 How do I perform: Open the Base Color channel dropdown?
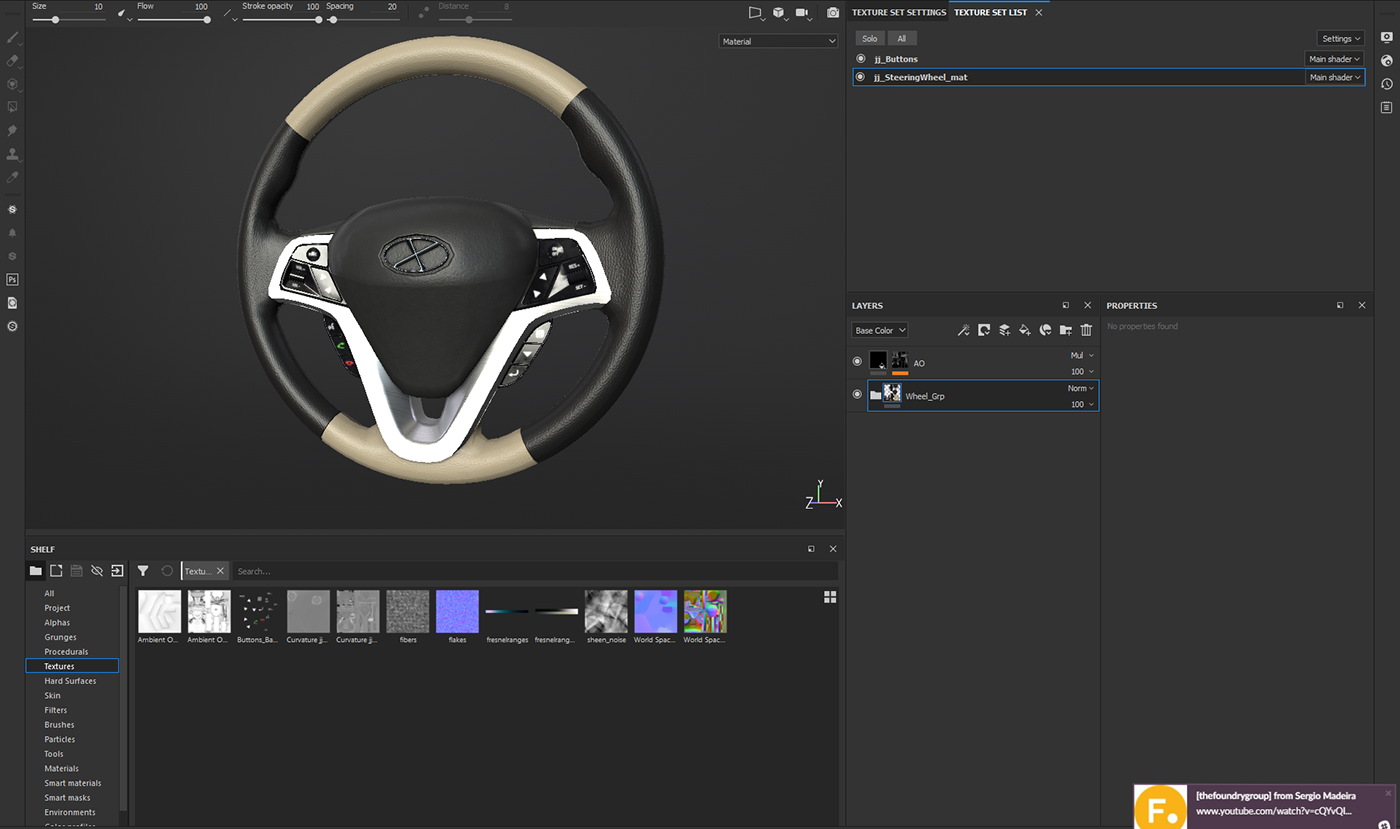tap(880, 330)
